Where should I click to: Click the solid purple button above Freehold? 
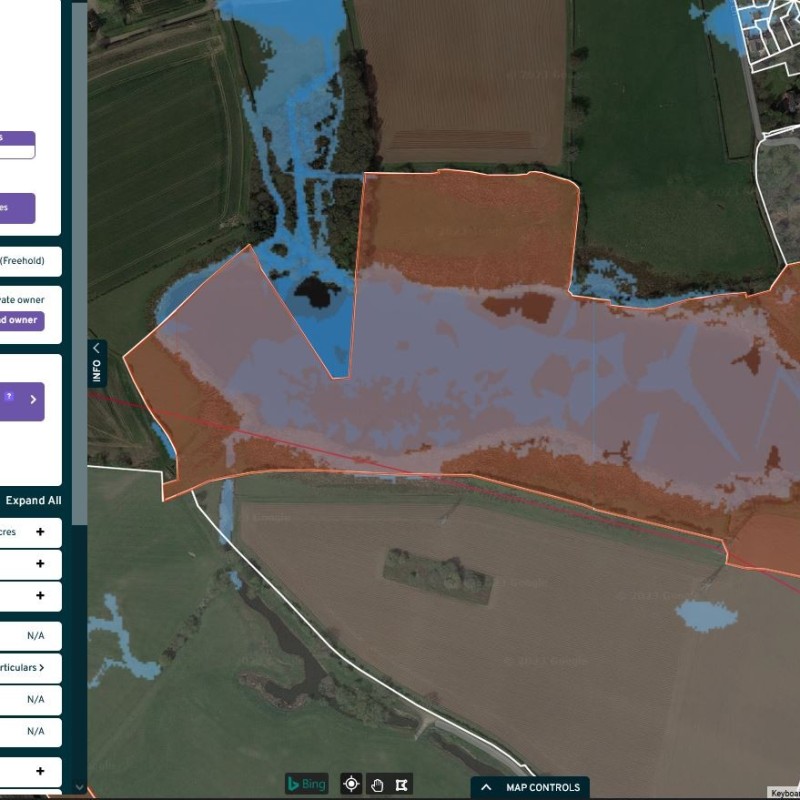coord(20,208)
